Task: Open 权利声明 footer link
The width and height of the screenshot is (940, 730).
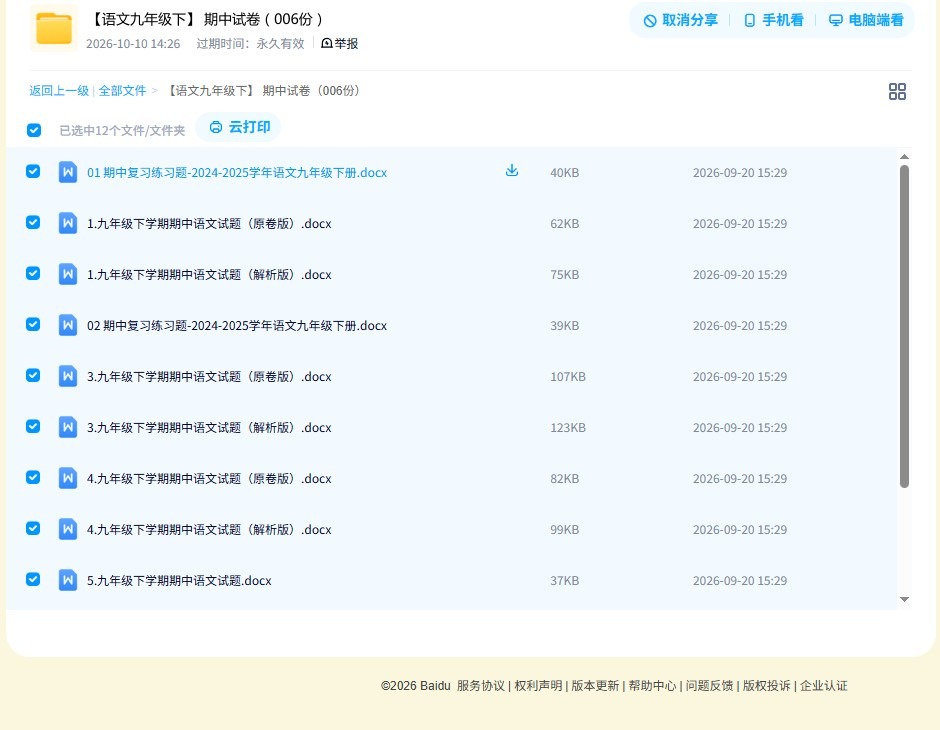Action: [538, 686]
